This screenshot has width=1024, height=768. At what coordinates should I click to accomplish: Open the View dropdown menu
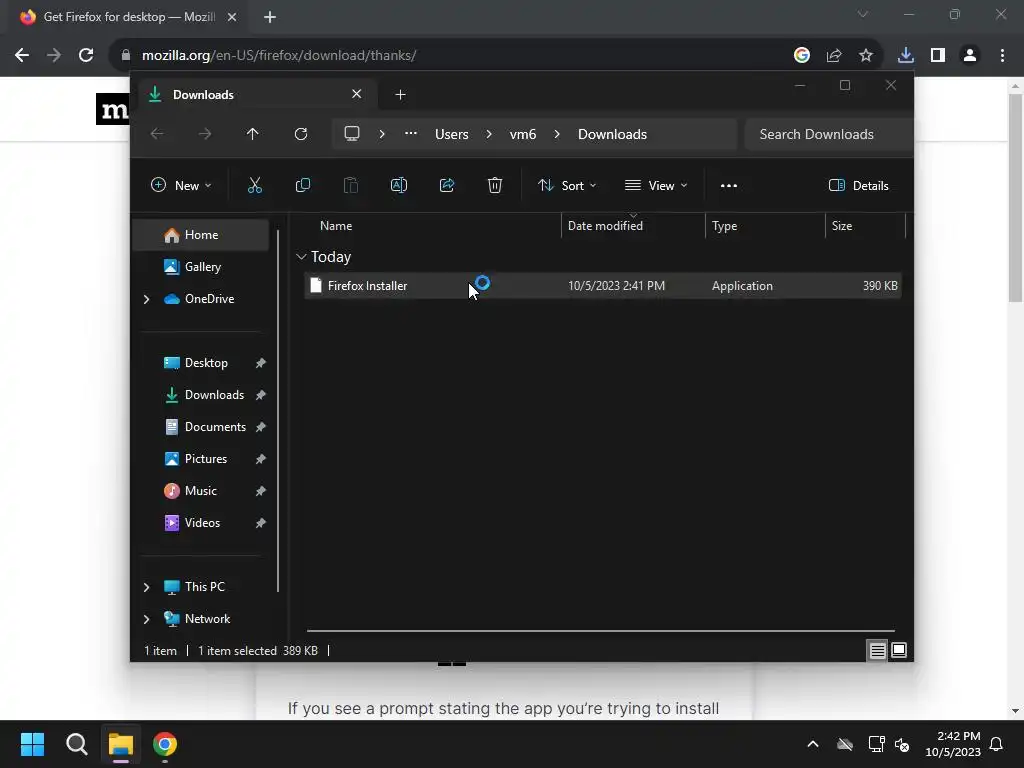pyautogui.click(x=656, y=185)
